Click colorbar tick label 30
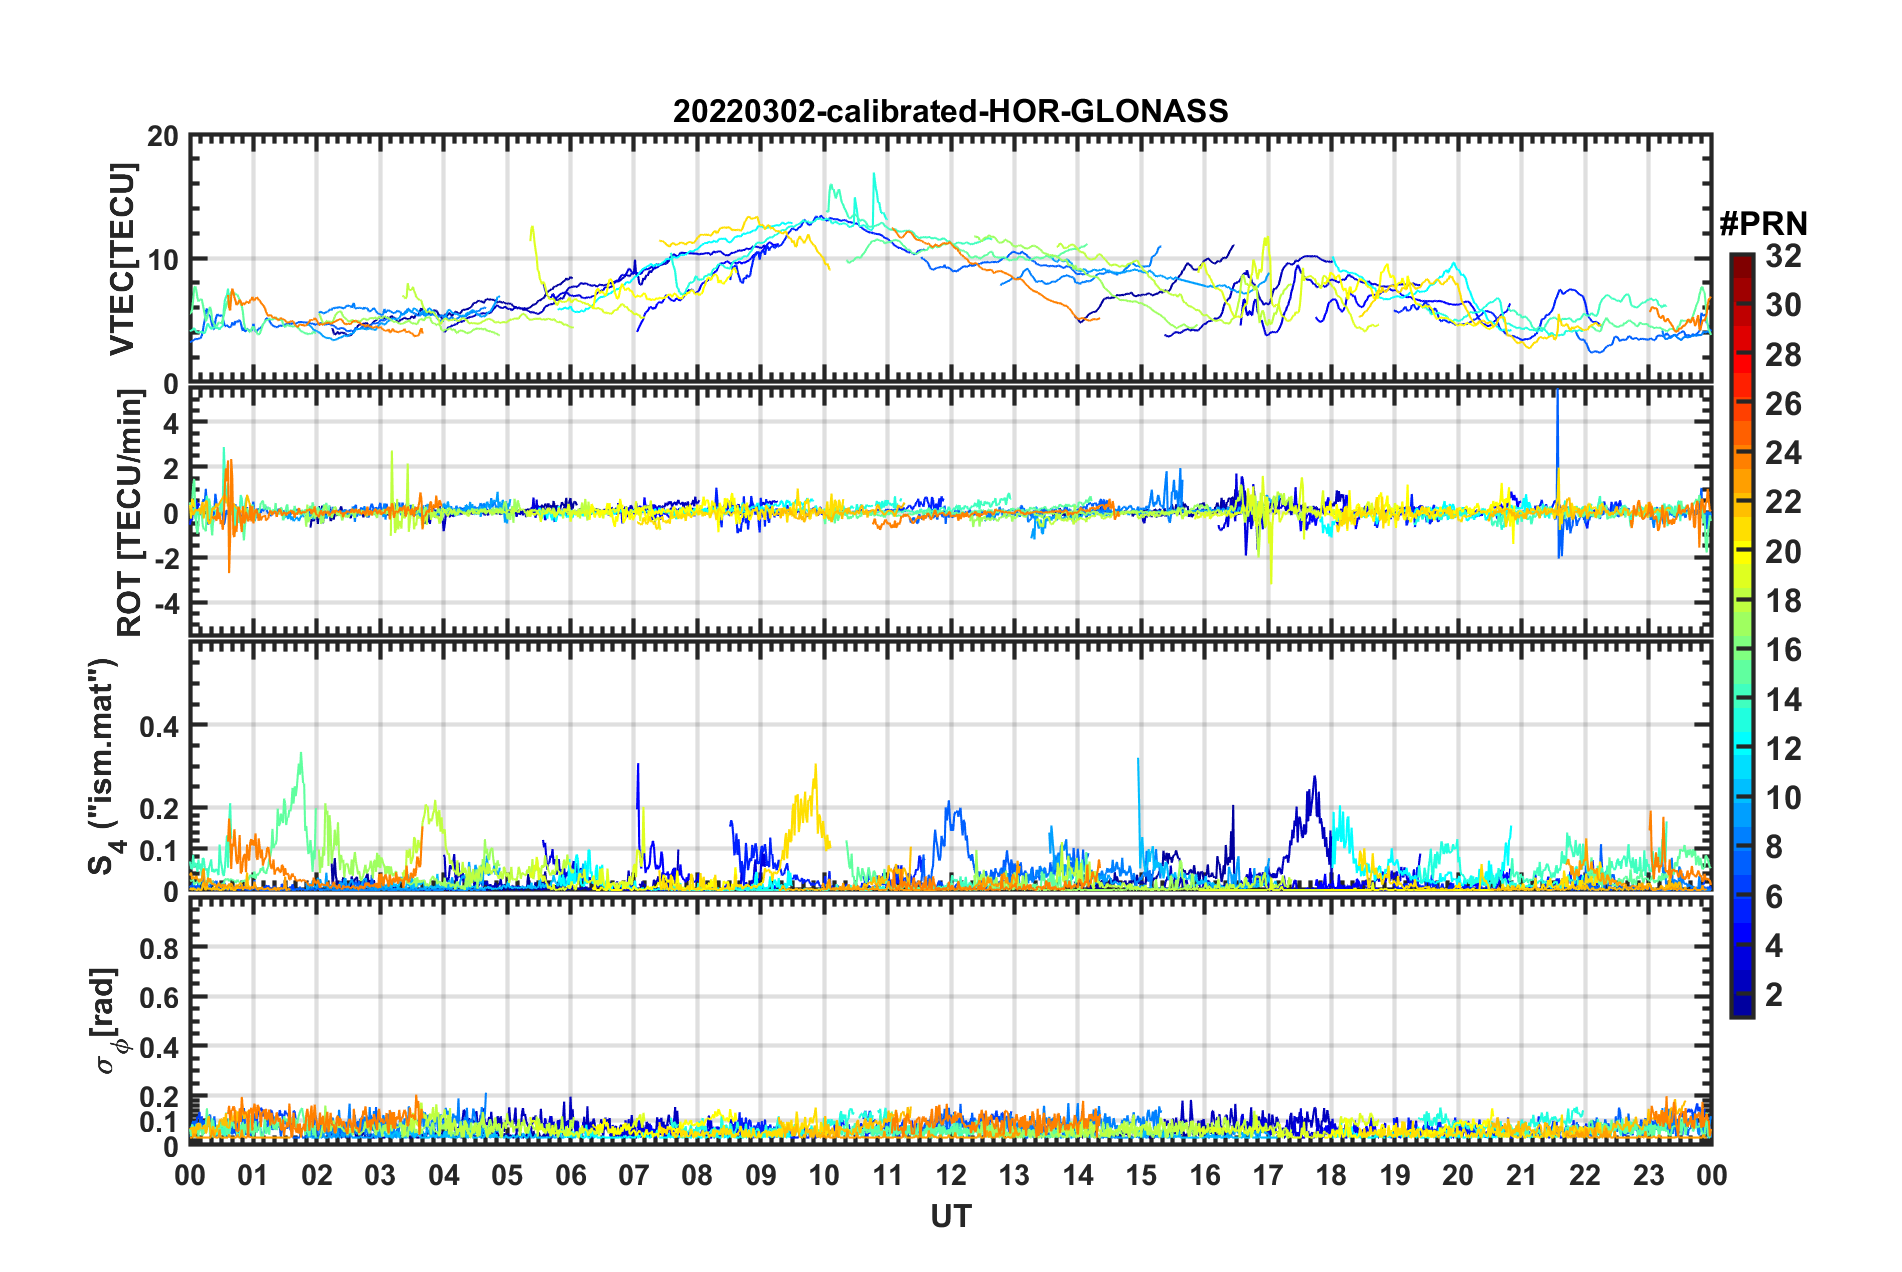1902x1272 pixels. coord(1783,305)
